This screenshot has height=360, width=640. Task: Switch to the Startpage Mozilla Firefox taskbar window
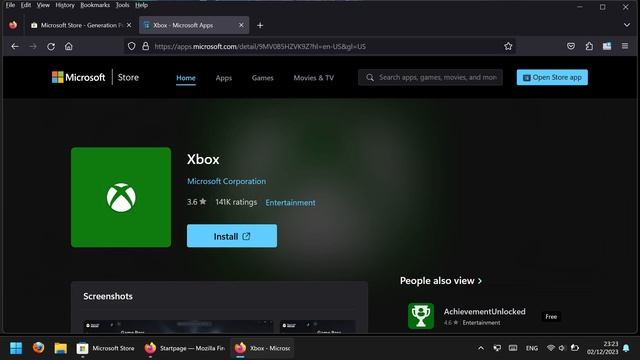[184, 348]
